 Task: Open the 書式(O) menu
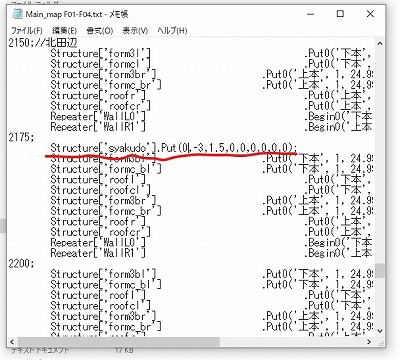click(x=100, y=31)
